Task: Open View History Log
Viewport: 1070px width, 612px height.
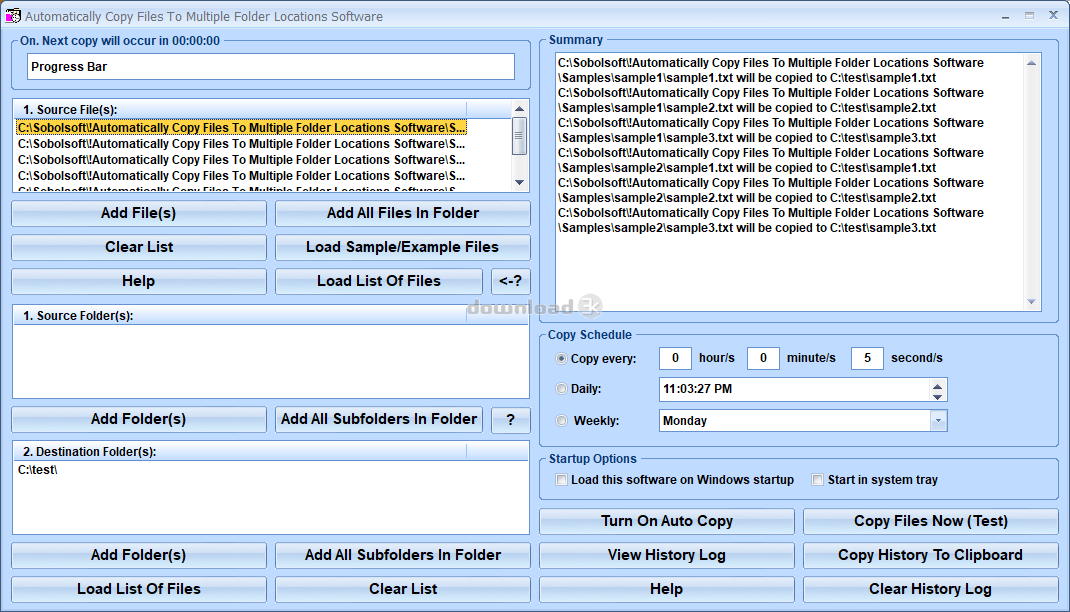Action: (667, 555)
